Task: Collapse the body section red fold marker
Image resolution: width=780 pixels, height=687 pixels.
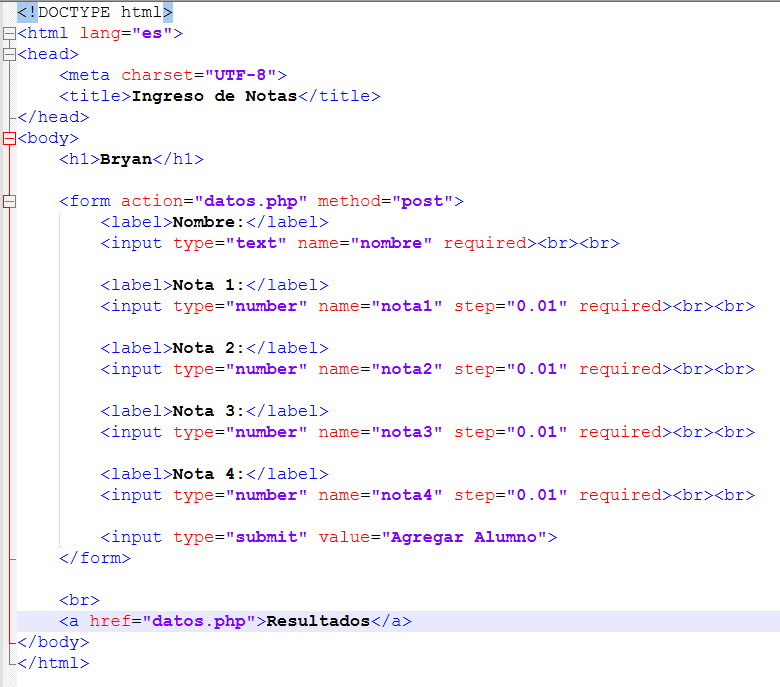Action: click(x=9, y=138)
